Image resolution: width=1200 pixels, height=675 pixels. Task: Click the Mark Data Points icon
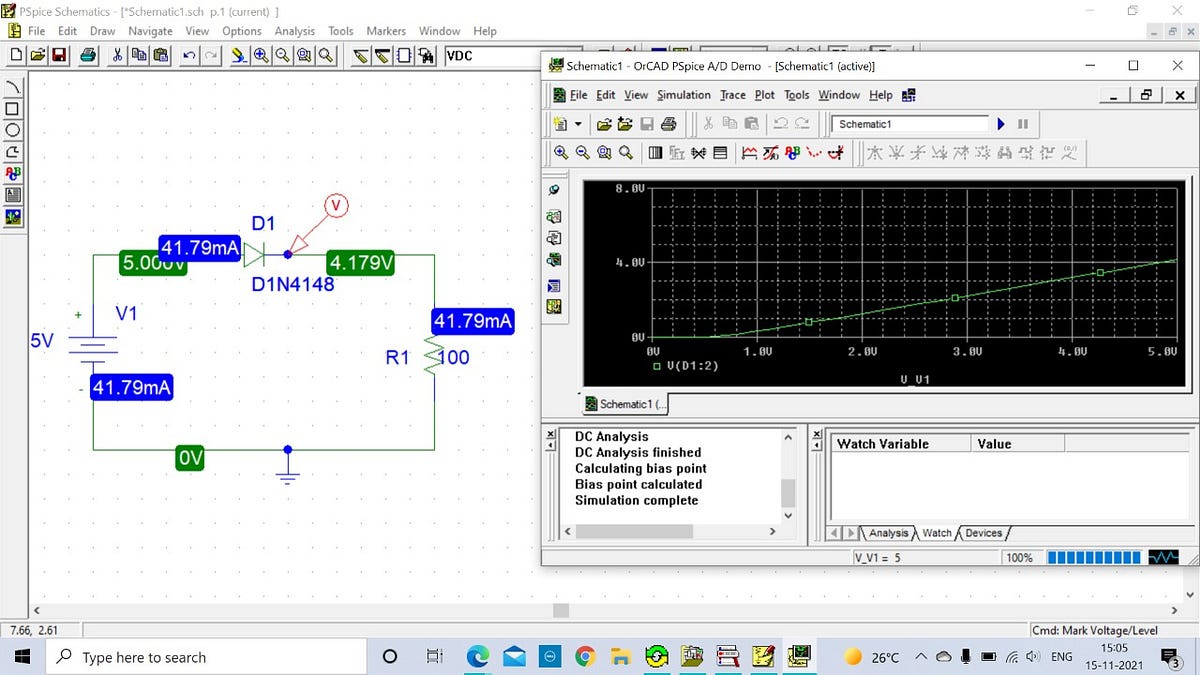(x=812, y=152)
